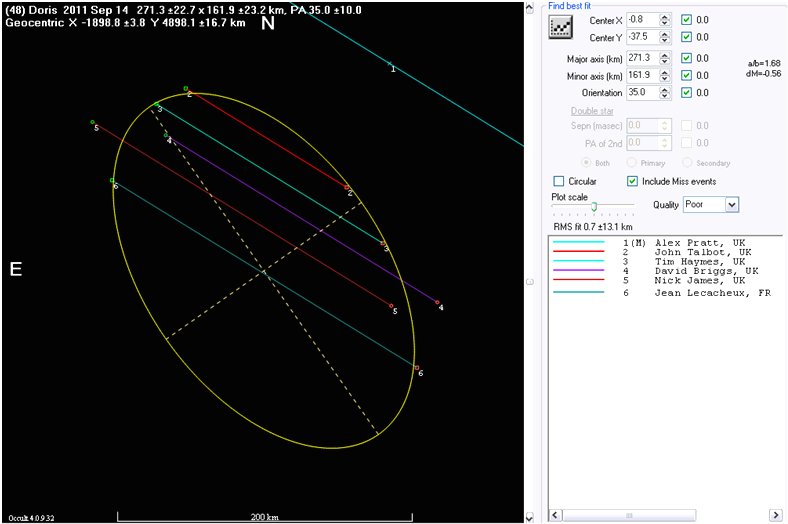Click the Orientation spinner arrows

point(666,93)
